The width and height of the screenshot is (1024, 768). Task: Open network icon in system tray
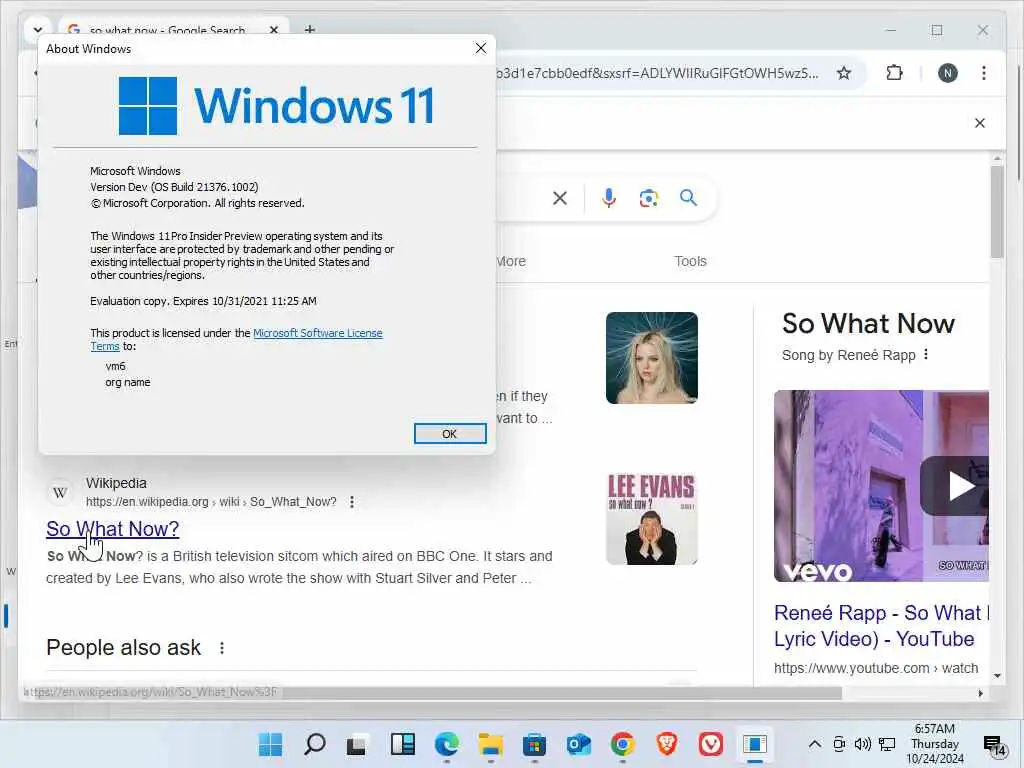point(887,744)
